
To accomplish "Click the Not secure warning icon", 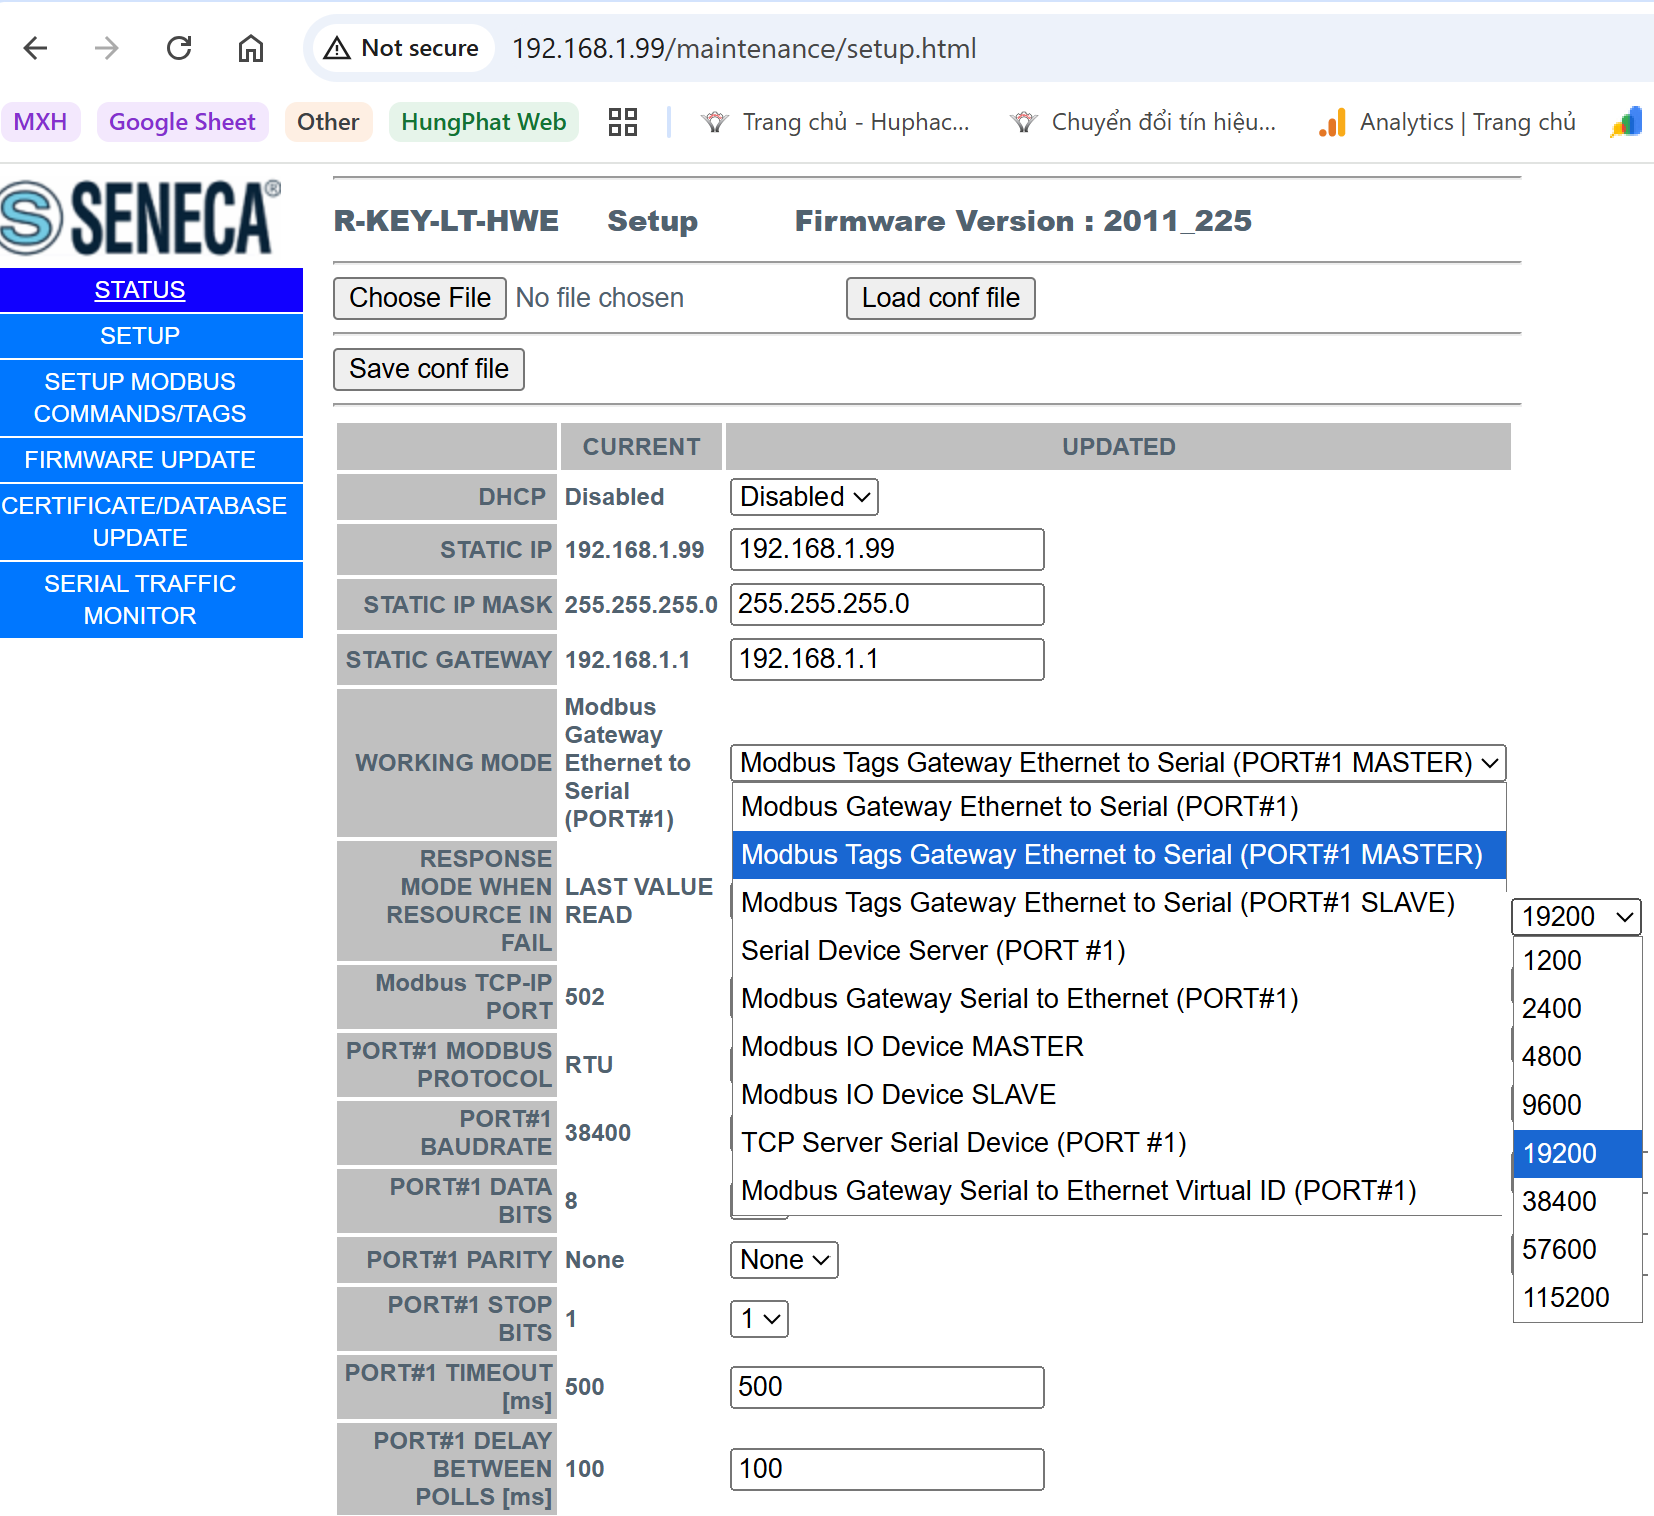I will click(x=337, y=48).
